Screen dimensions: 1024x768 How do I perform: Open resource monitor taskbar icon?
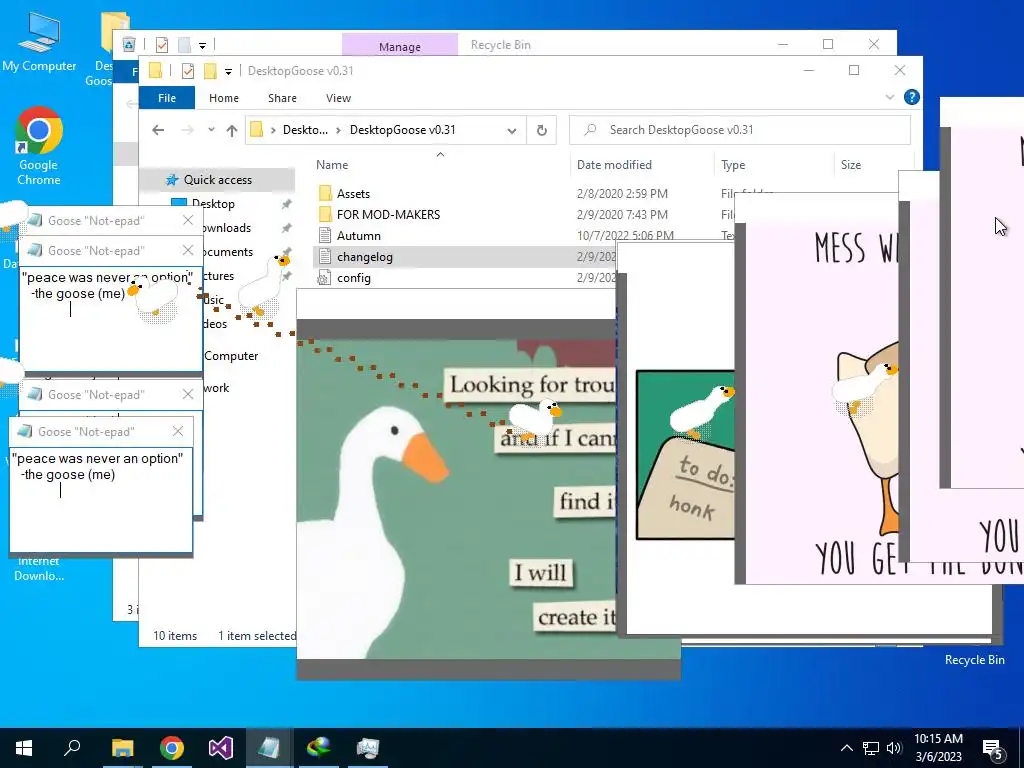(x=368, y=748)
